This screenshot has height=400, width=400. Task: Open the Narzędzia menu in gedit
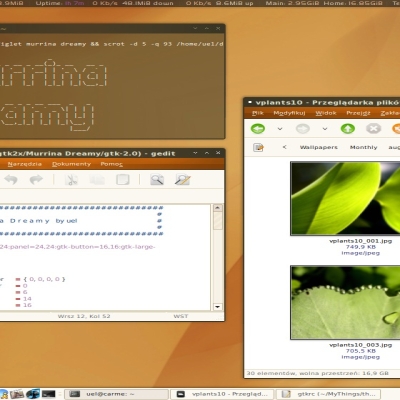click(25, 164)
